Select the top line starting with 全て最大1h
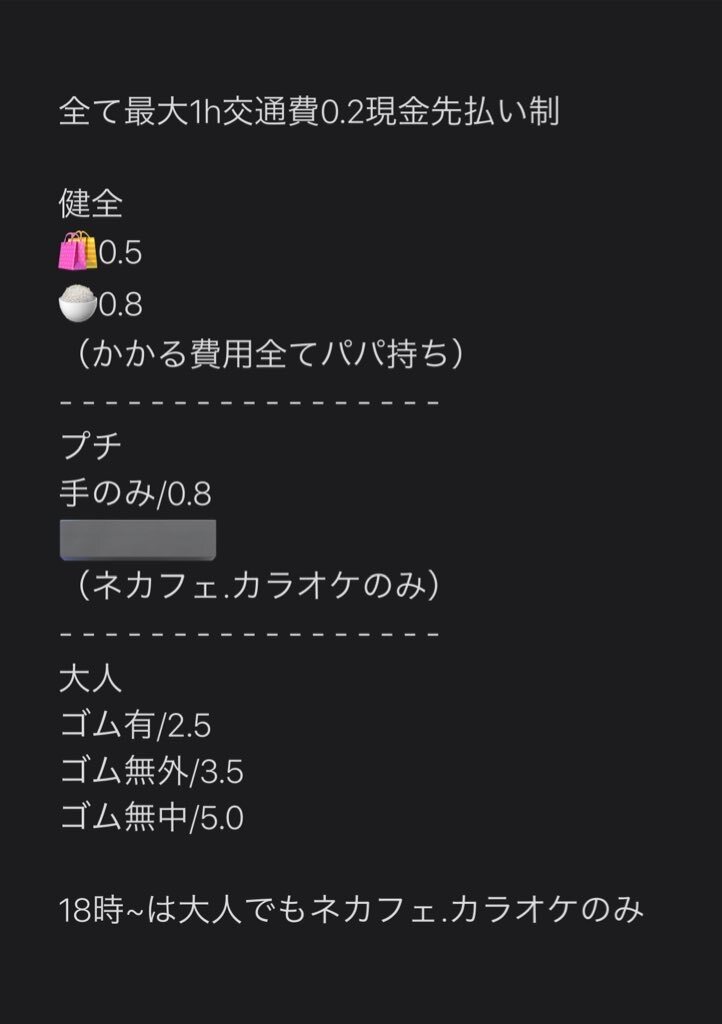 [308, 111]
